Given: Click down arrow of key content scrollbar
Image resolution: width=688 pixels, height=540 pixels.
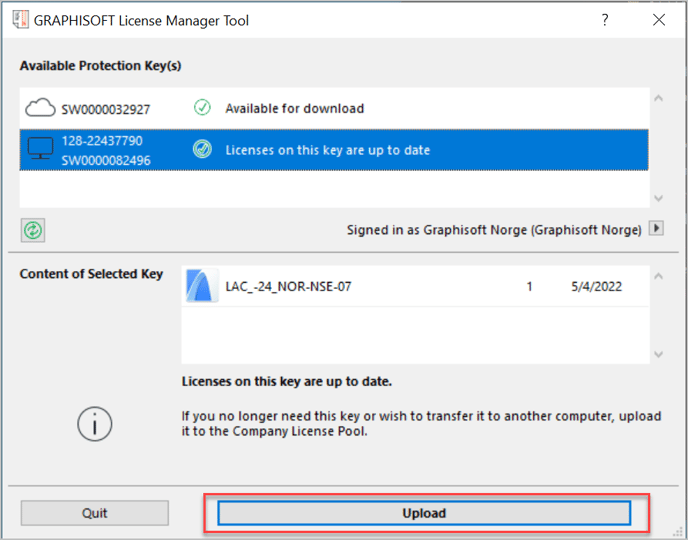Looking at the screenshot, I should pos(658,354).
